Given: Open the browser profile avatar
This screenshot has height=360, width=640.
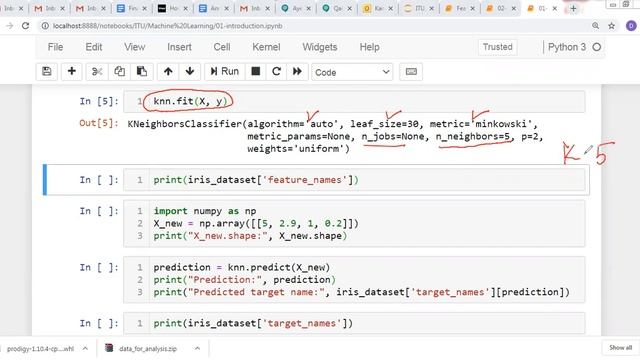Looking at the screenshot, I should tap(631, 26).
